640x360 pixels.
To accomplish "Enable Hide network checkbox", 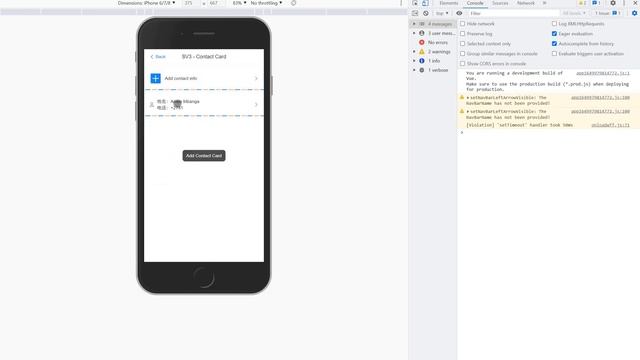I will point(462,24).
